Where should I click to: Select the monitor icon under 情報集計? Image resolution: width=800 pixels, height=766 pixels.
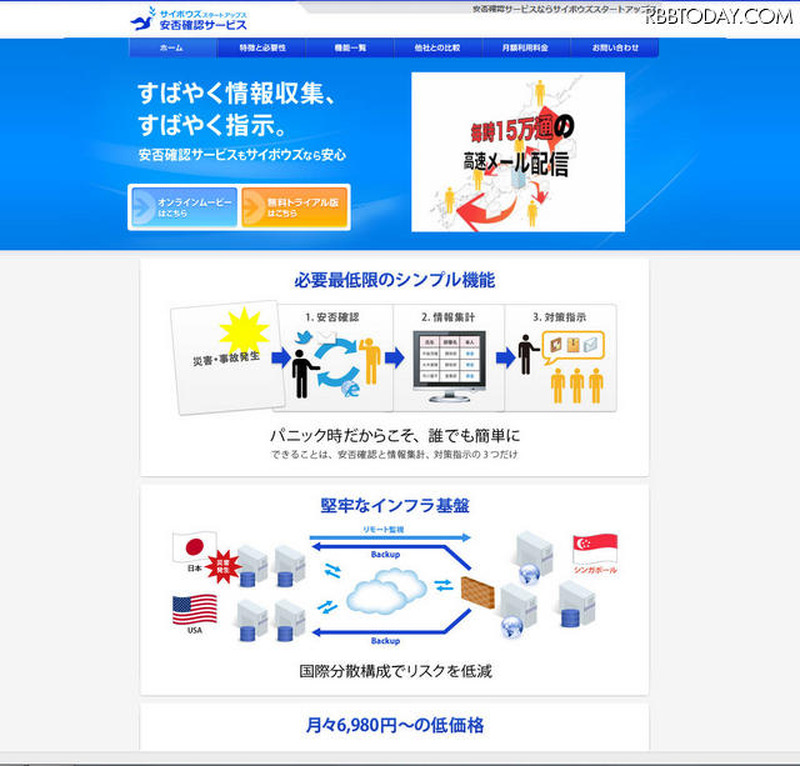click(x=446, y=372)
